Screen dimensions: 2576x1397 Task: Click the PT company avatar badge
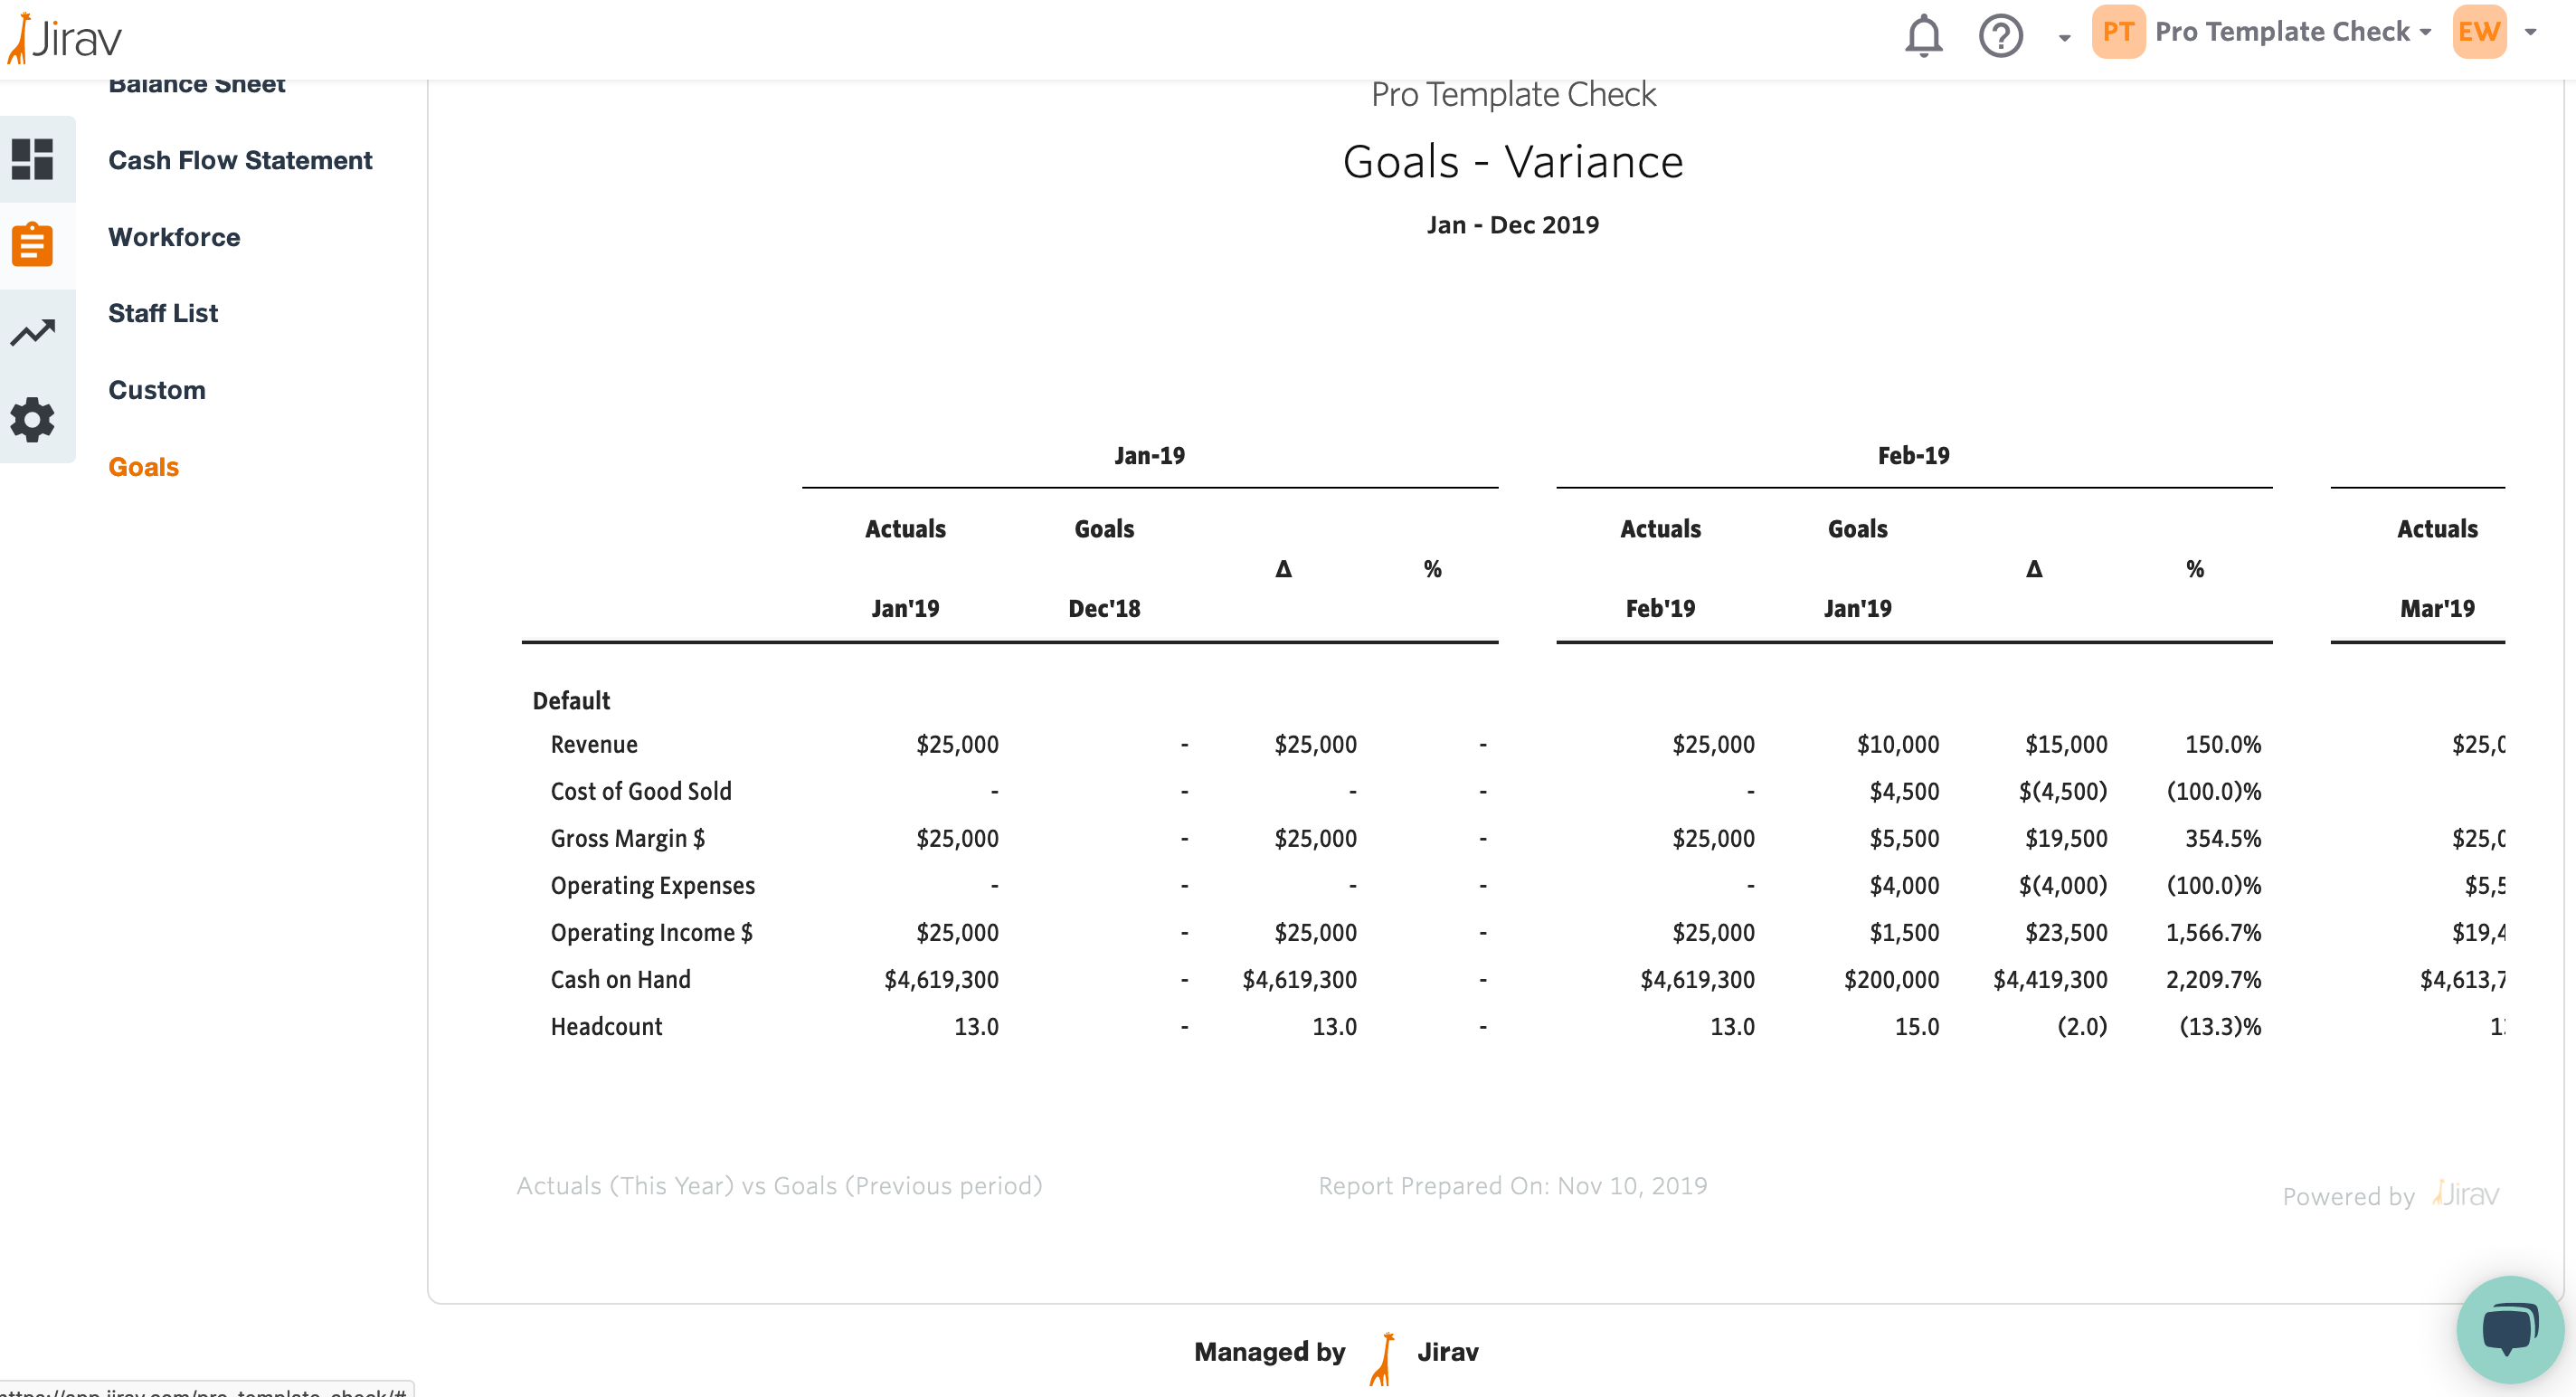(2118, 32)
